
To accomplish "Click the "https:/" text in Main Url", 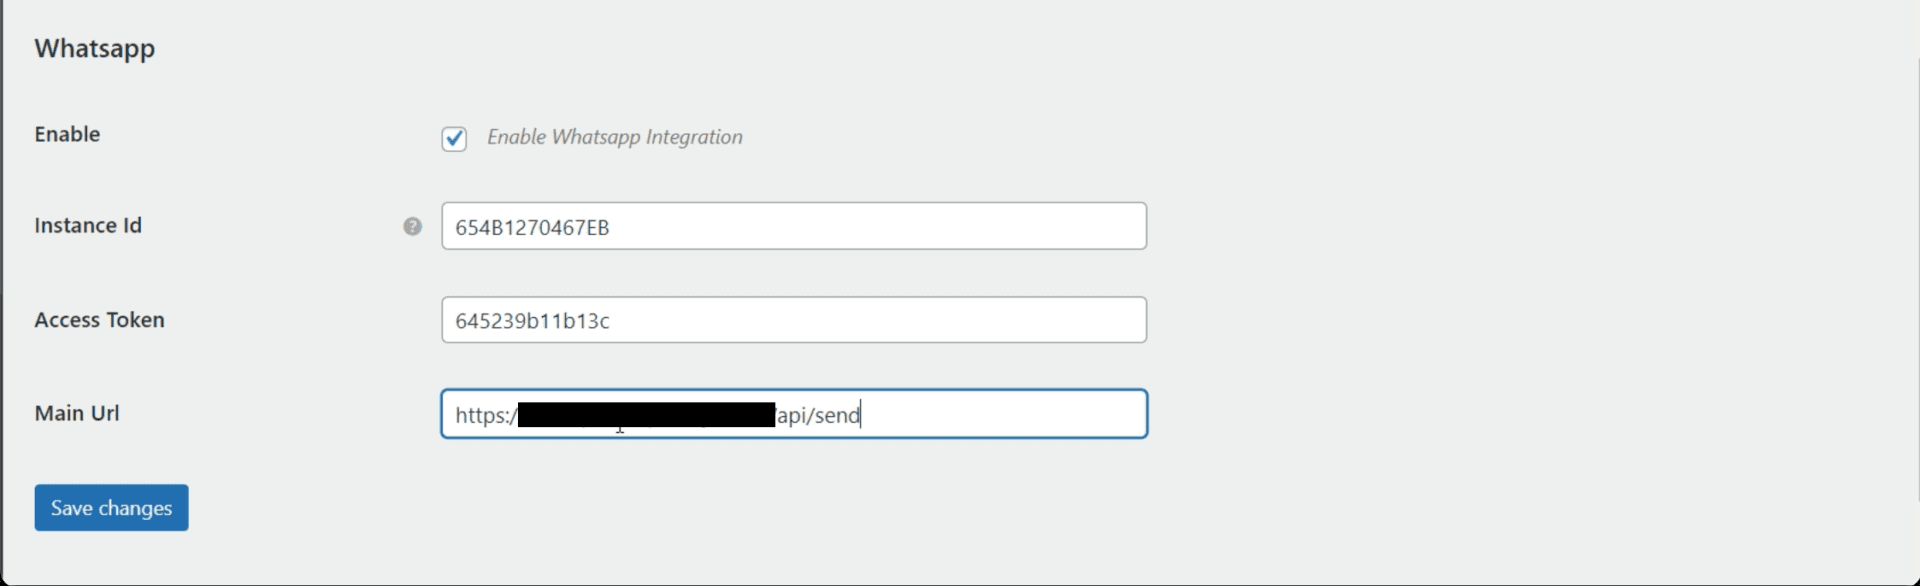I will 485,415.
